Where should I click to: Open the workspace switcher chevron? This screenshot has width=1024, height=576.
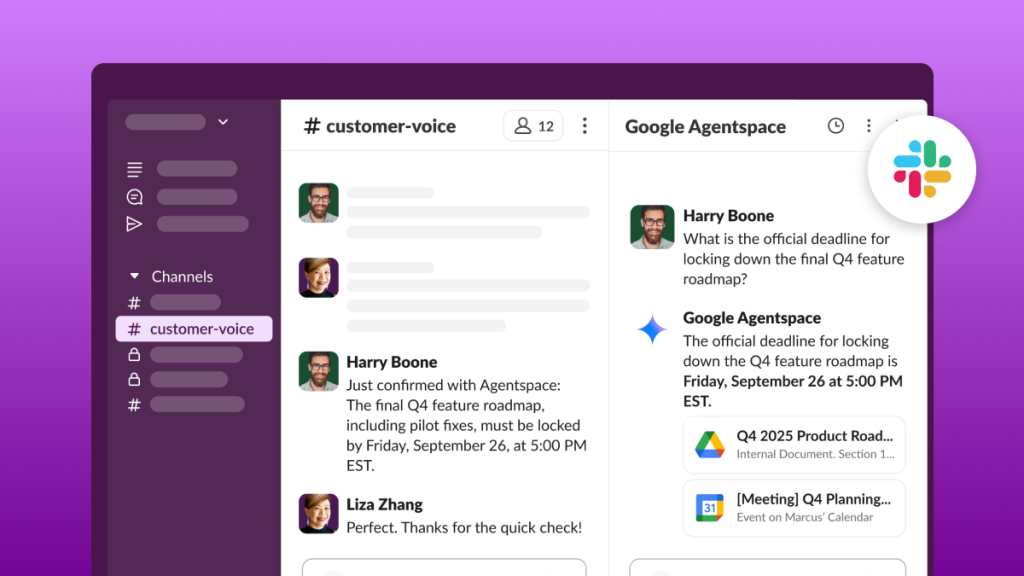(224, 121)
